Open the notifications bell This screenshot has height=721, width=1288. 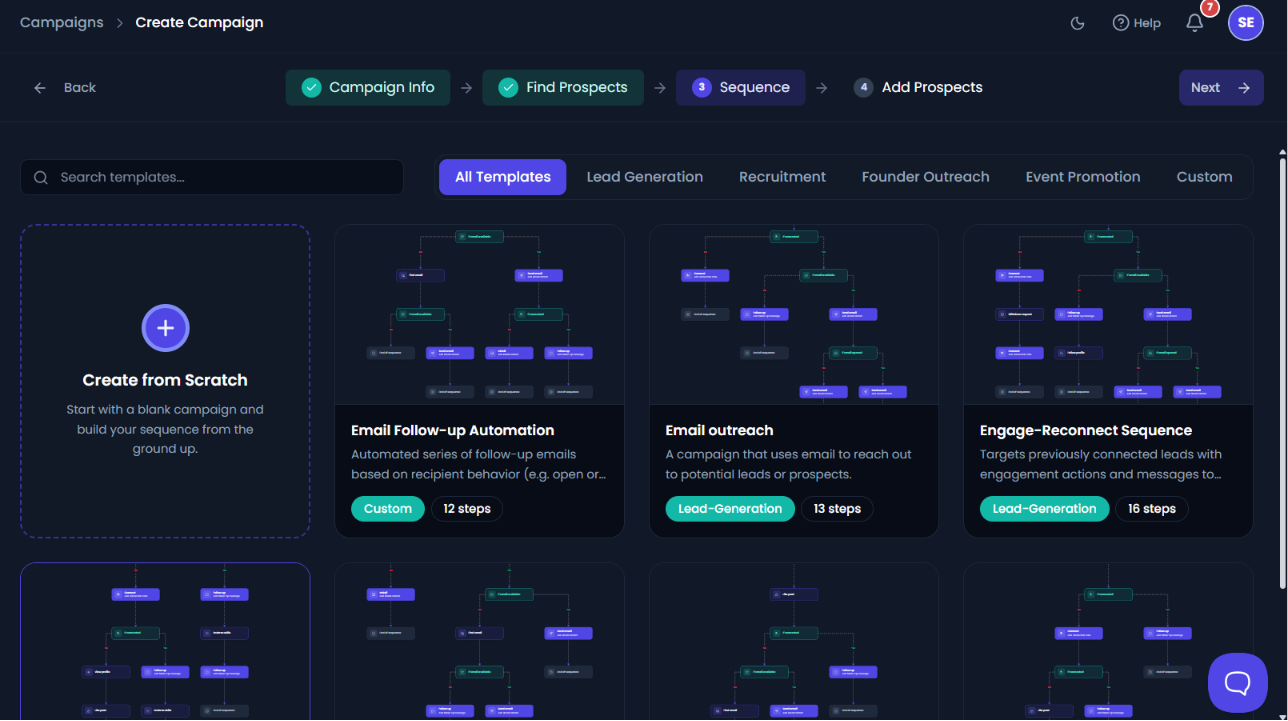[x=1195, y=23]
